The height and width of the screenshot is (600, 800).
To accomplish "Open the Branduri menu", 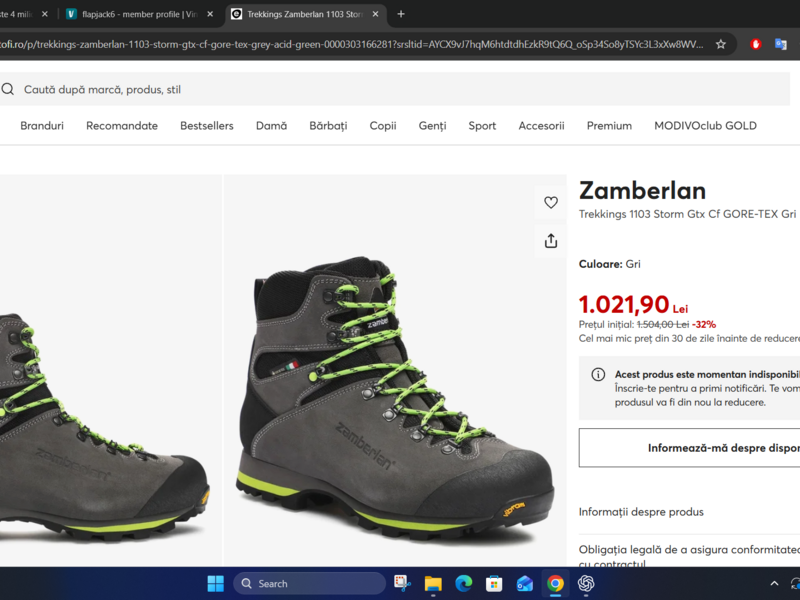I will coord(42,126).
